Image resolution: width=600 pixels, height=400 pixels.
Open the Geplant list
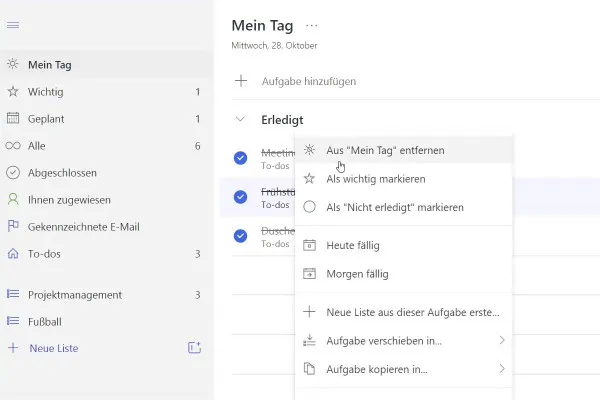pos(106,119)
